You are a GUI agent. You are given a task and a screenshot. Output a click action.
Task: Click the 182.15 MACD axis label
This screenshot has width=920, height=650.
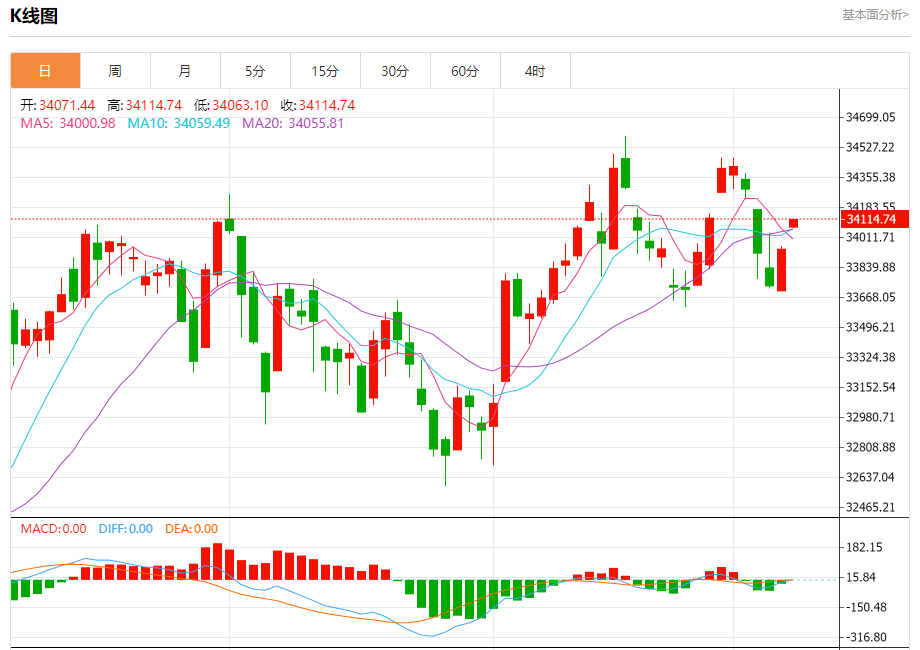coord(864,547)
